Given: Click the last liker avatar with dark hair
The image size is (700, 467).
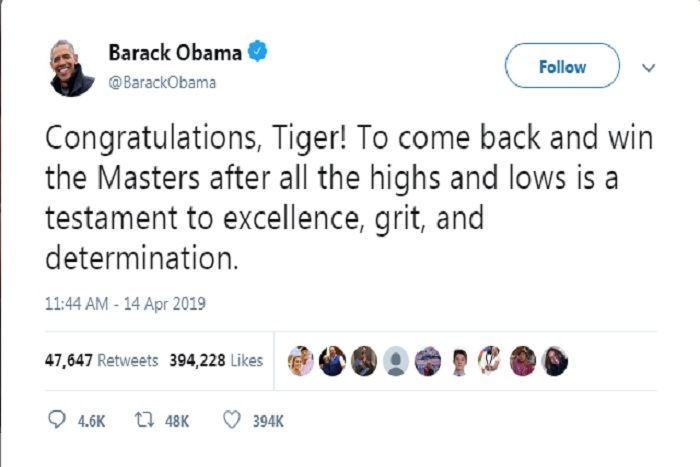Looking at the screenshot, I should pos(554,360).
